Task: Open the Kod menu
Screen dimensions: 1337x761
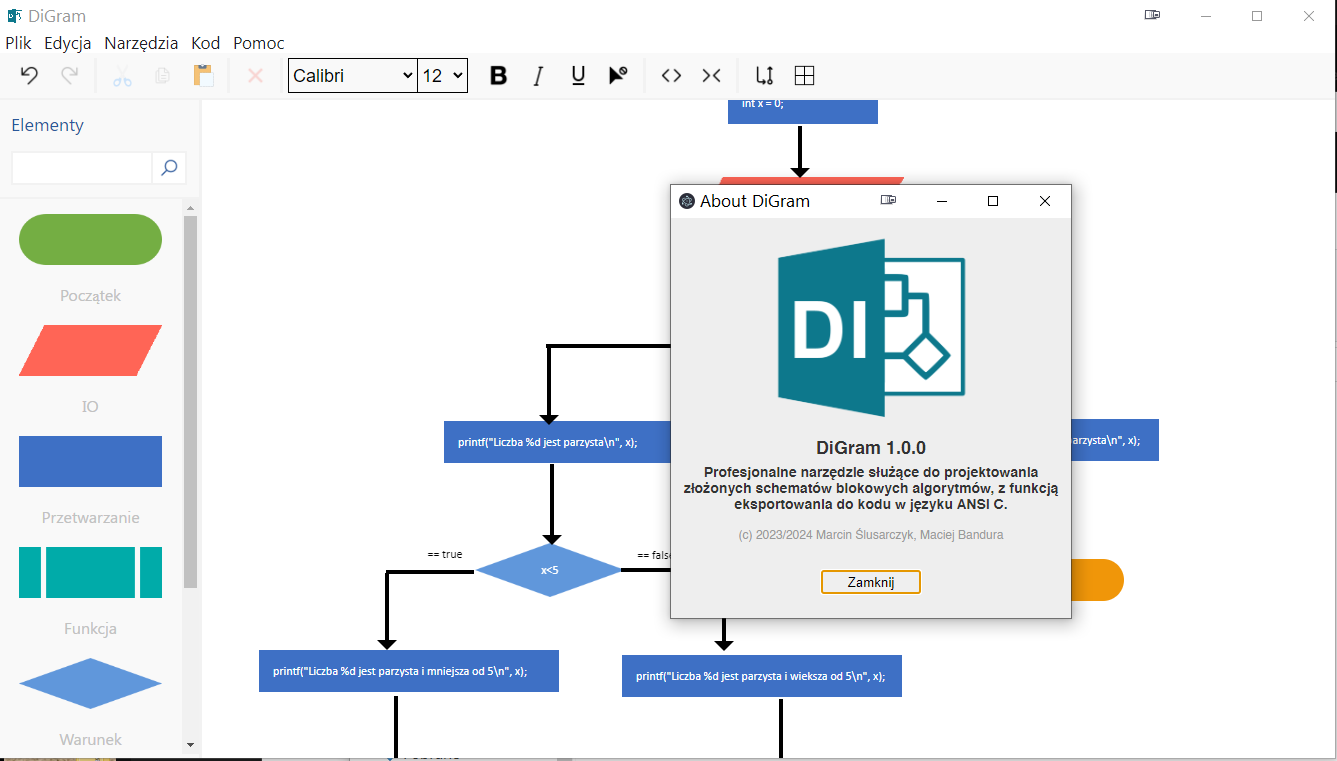Action: (206, 43)
